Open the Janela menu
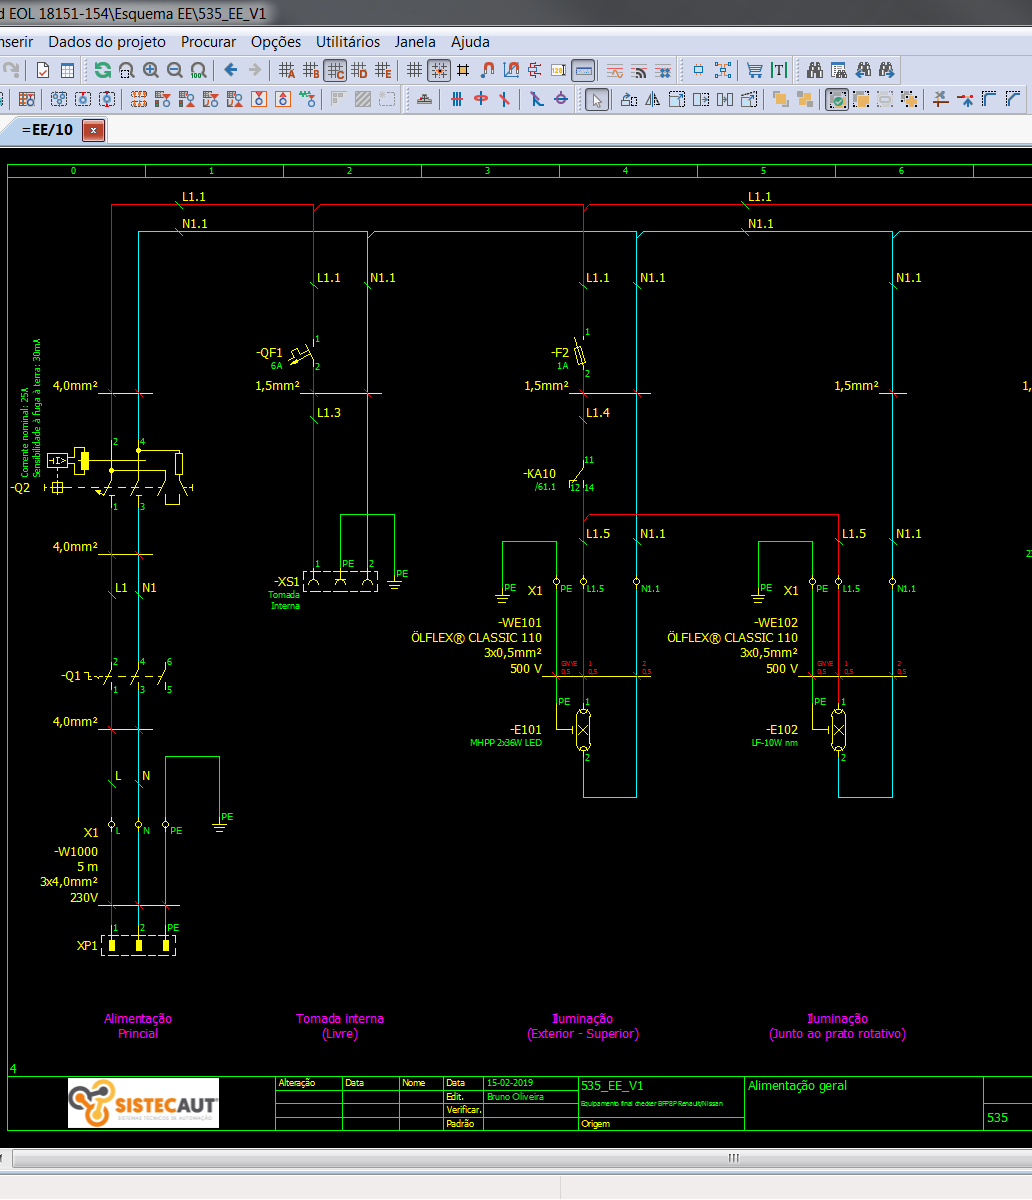 click(415, 42)
